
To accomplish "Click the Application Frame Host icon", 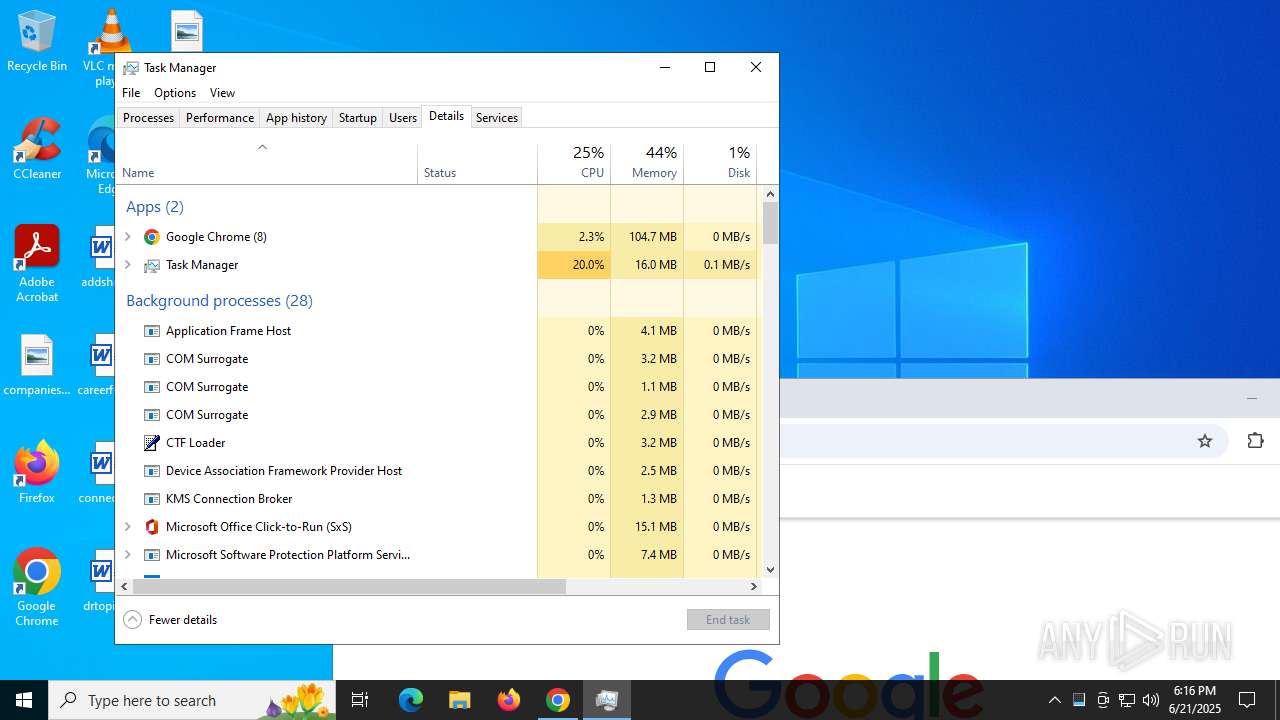I will [152, 331].
